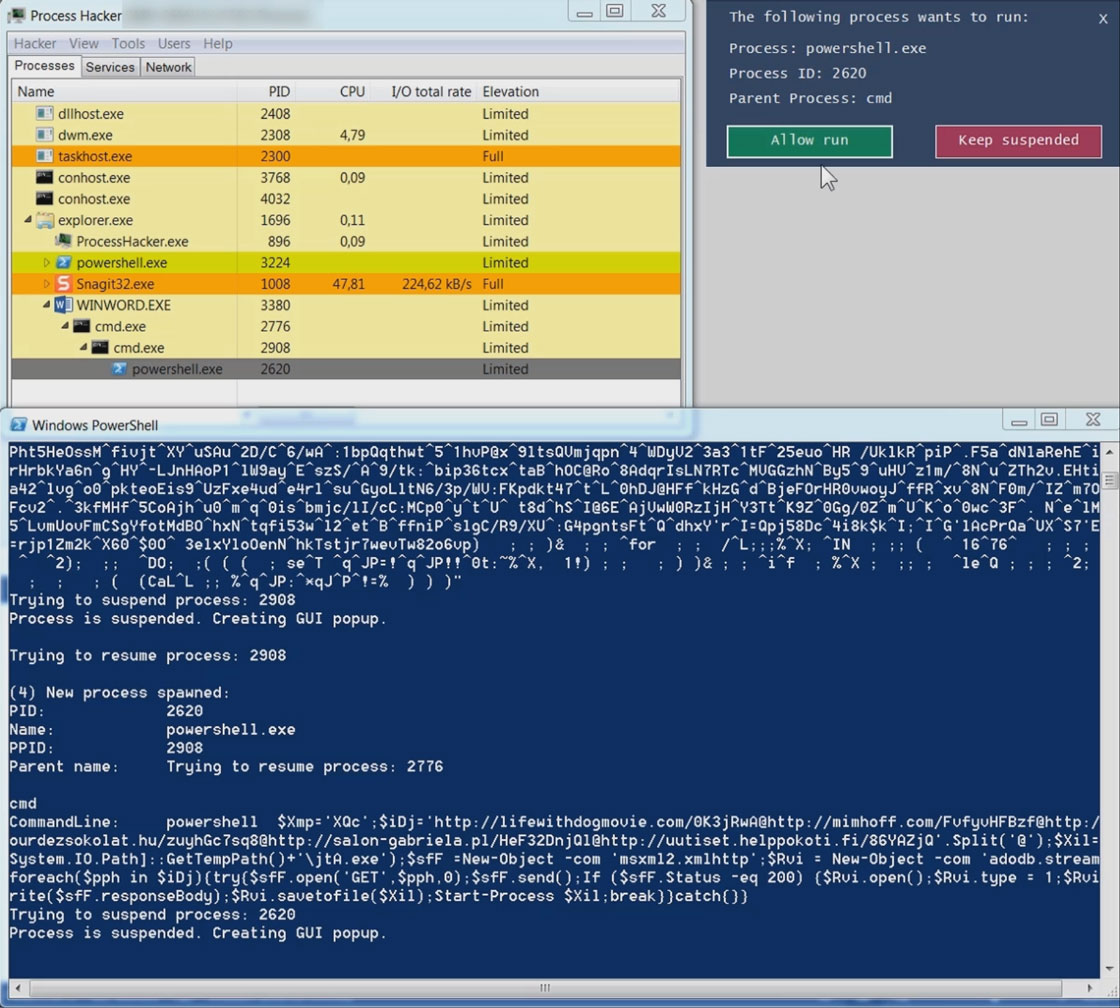Click the dllhost.exe process icon
1120x1008 pixels.
point(44,114)
